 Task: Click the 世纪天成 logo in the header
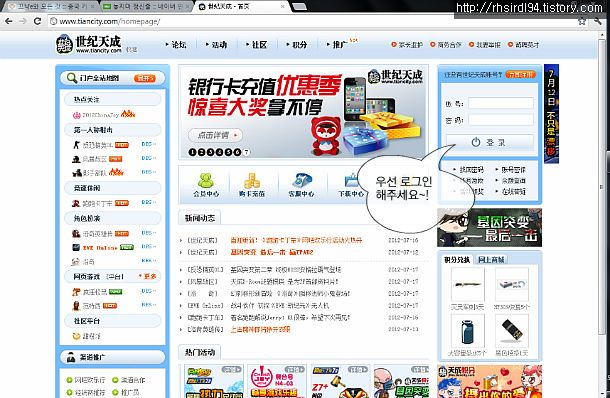(89, 44)
